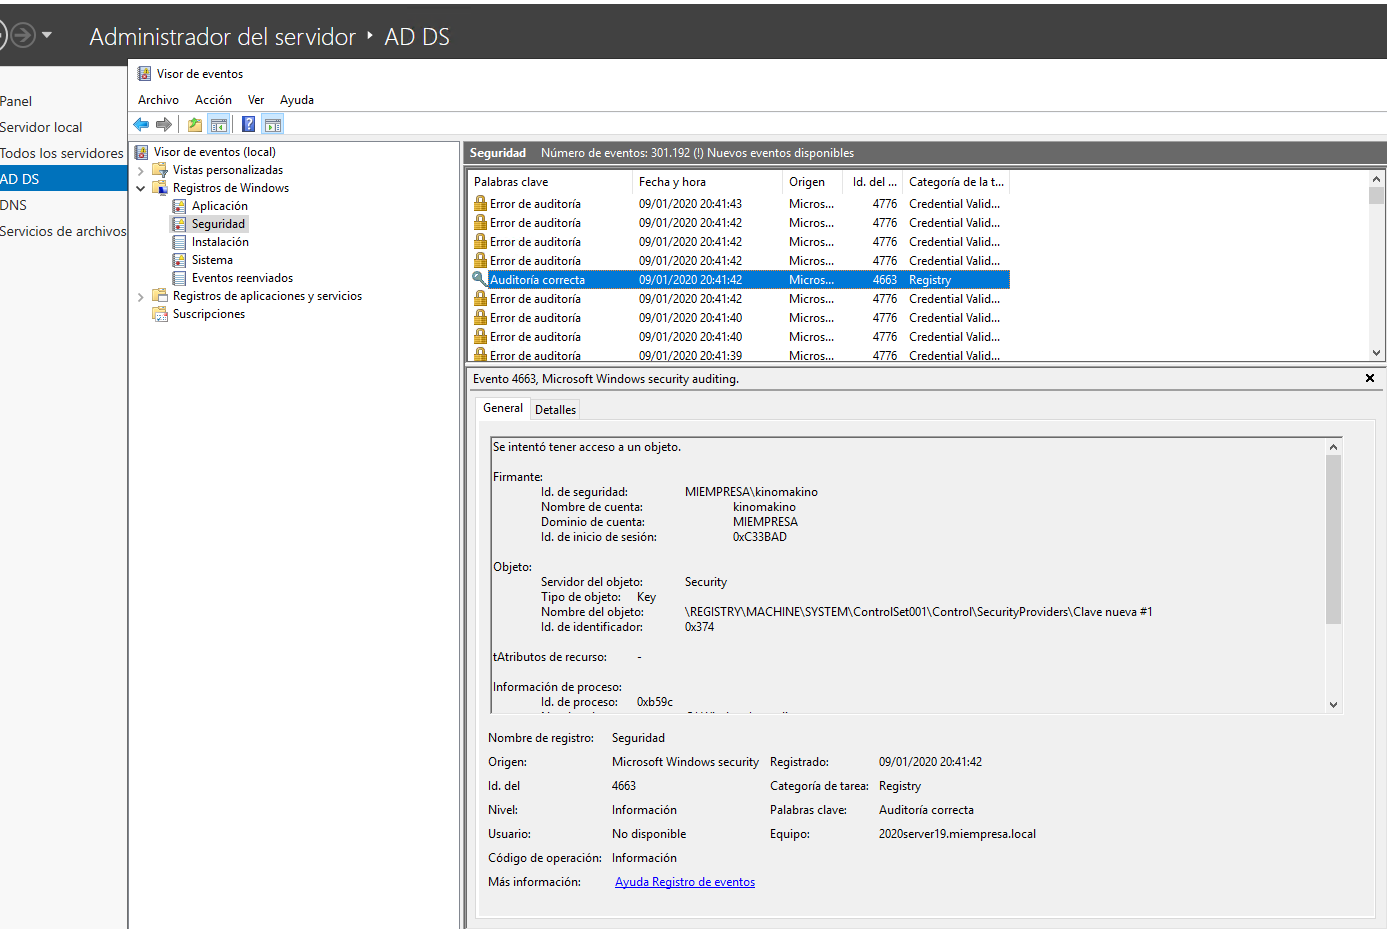
Task: Collapse Registros de Windows tree node
Action: click(x=141, y=188)
